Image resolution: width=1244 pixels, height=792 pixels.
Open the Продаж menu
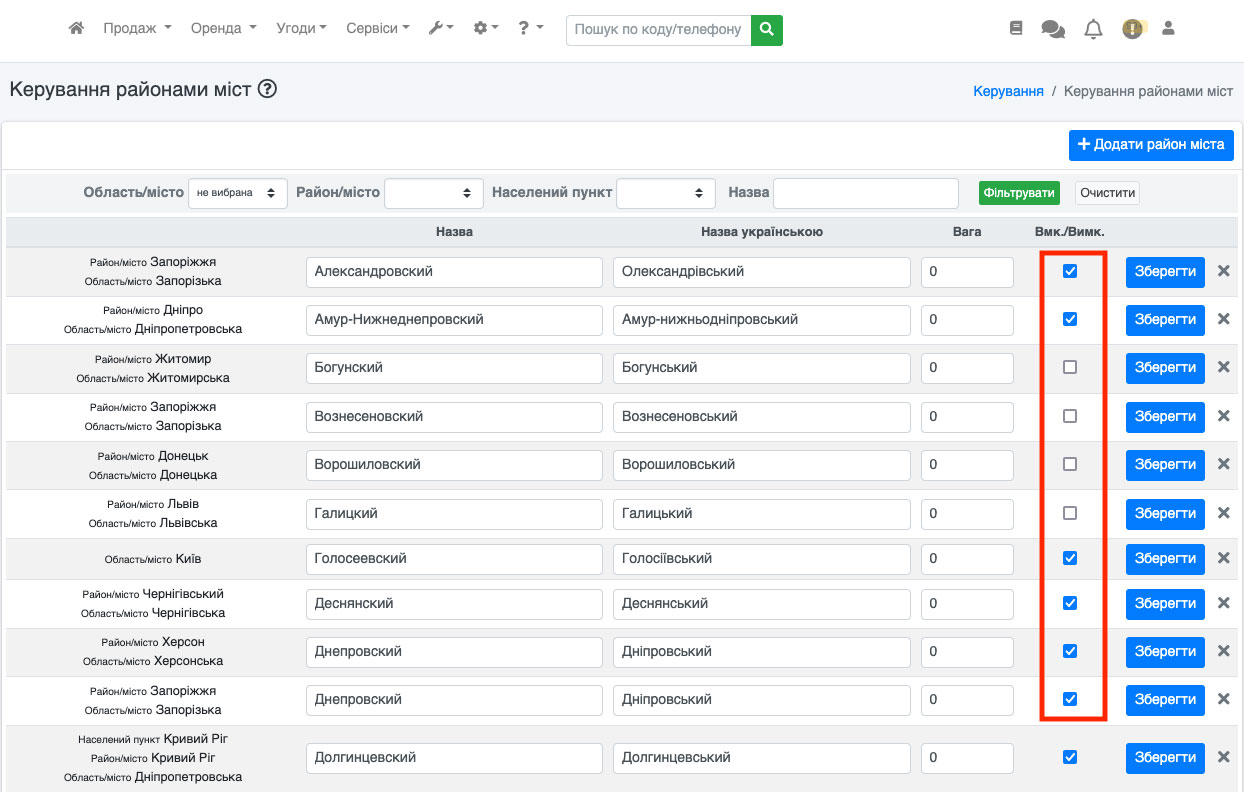[x=137, y=29]
